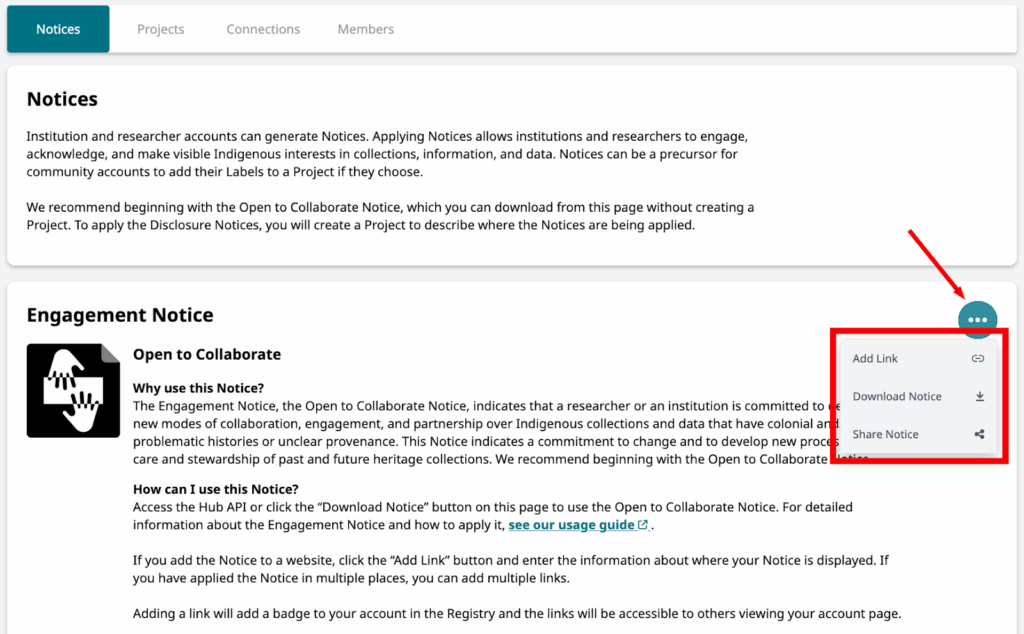Click the "How can I use this Notice?" subheading
This screenshot has width=1024, height=634.
[x=216, y=489]
